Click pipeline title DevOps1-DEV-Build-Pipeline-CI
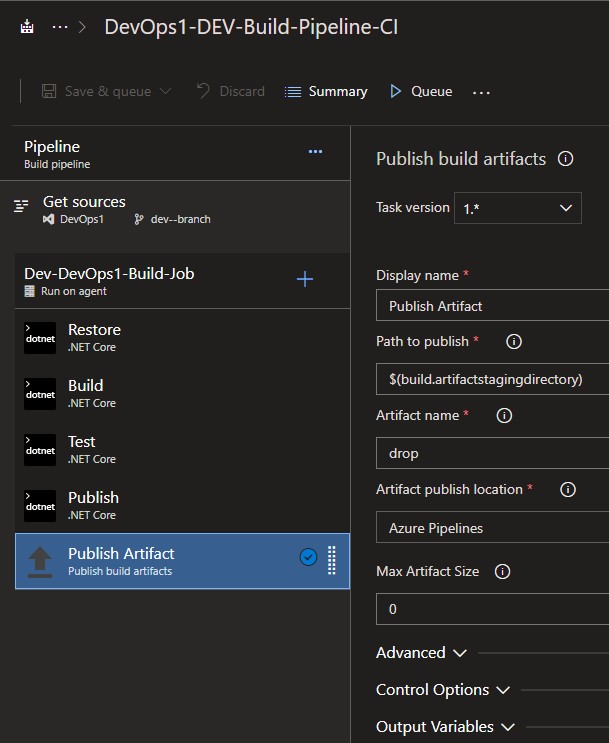 tap(251, 27)
